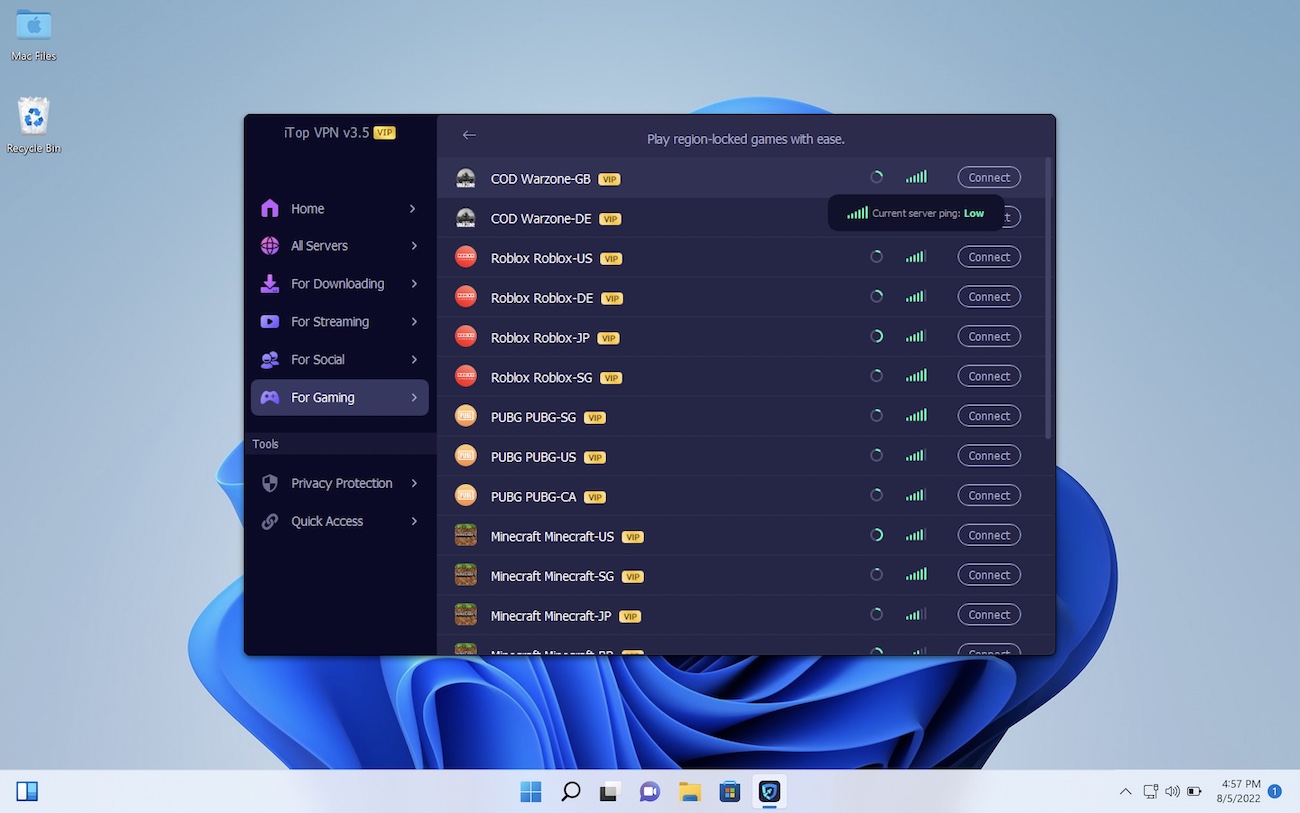Connect to the Roblox Roblox-JP server
1300x813 pixels.
pos(988,336)
